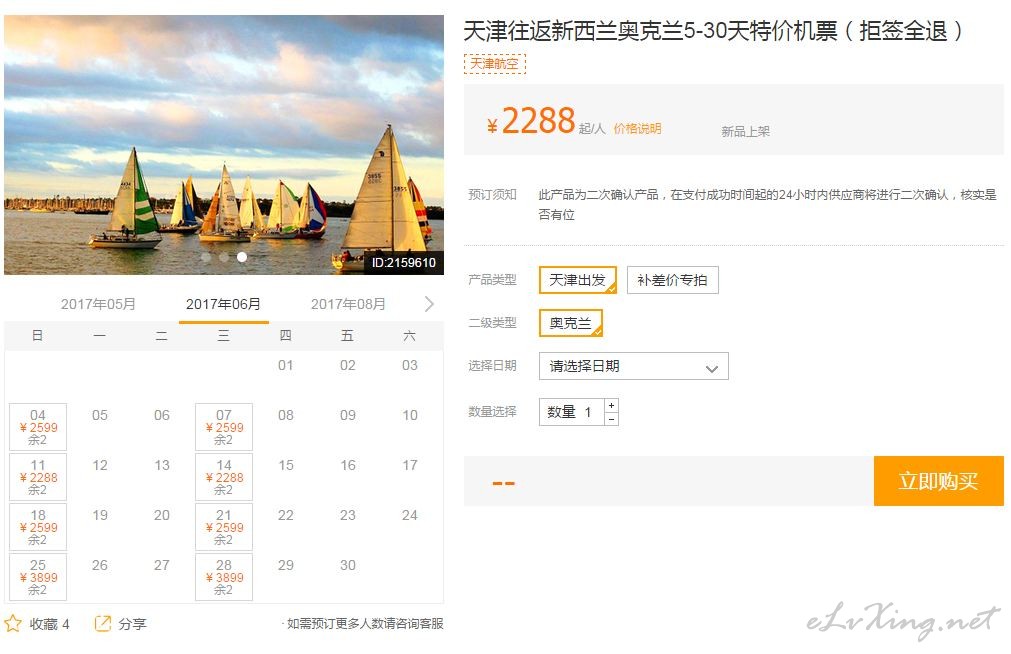
Task: Increase quantity with the plus stepper
Action: (x=611, y=405)
